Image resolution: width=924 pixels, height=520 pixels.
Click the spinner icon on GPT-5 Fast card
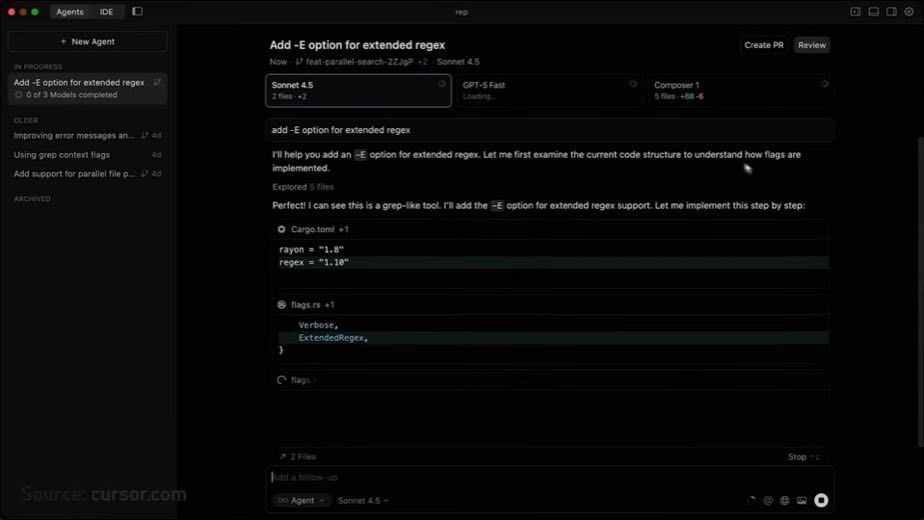click(x=633, y=84)
